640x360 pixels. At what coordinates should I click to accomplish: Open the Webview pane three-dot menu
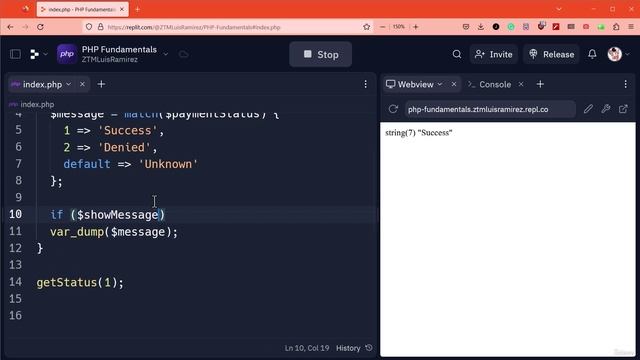coord(625,84)
